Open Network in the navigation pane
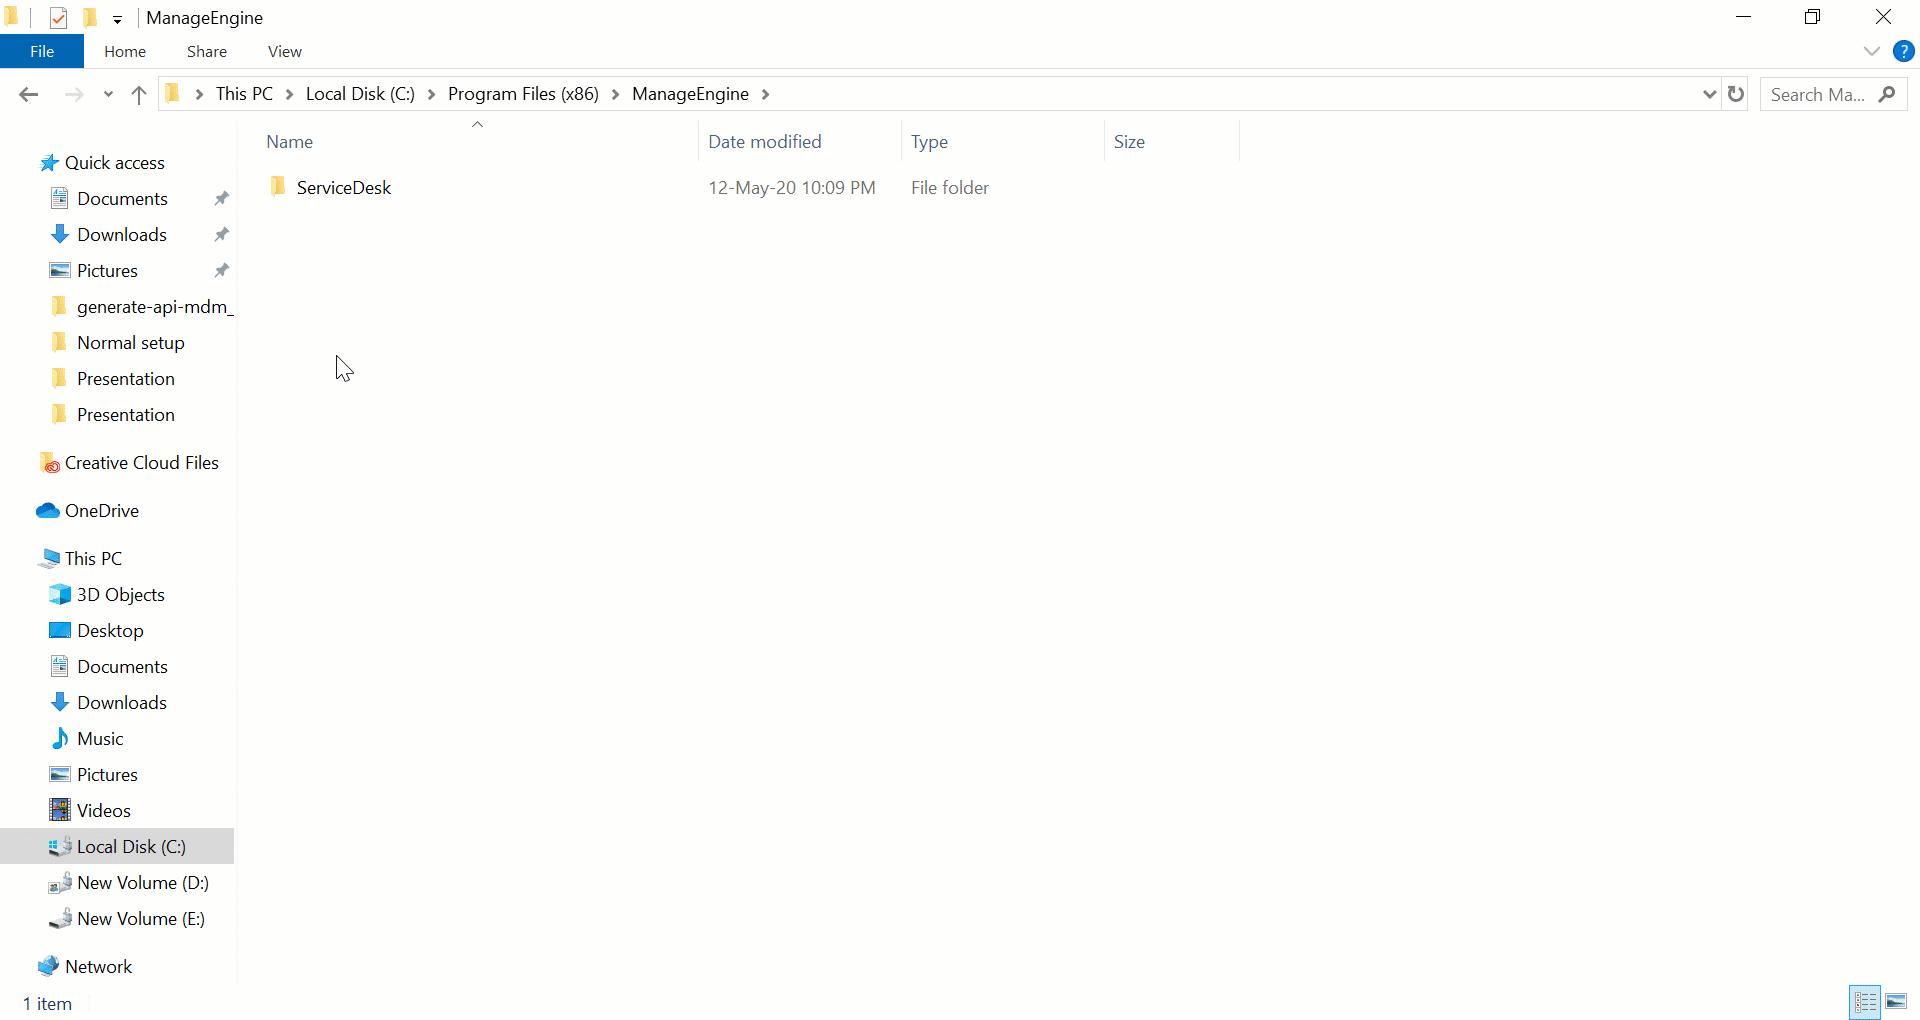 click(98, 967)
